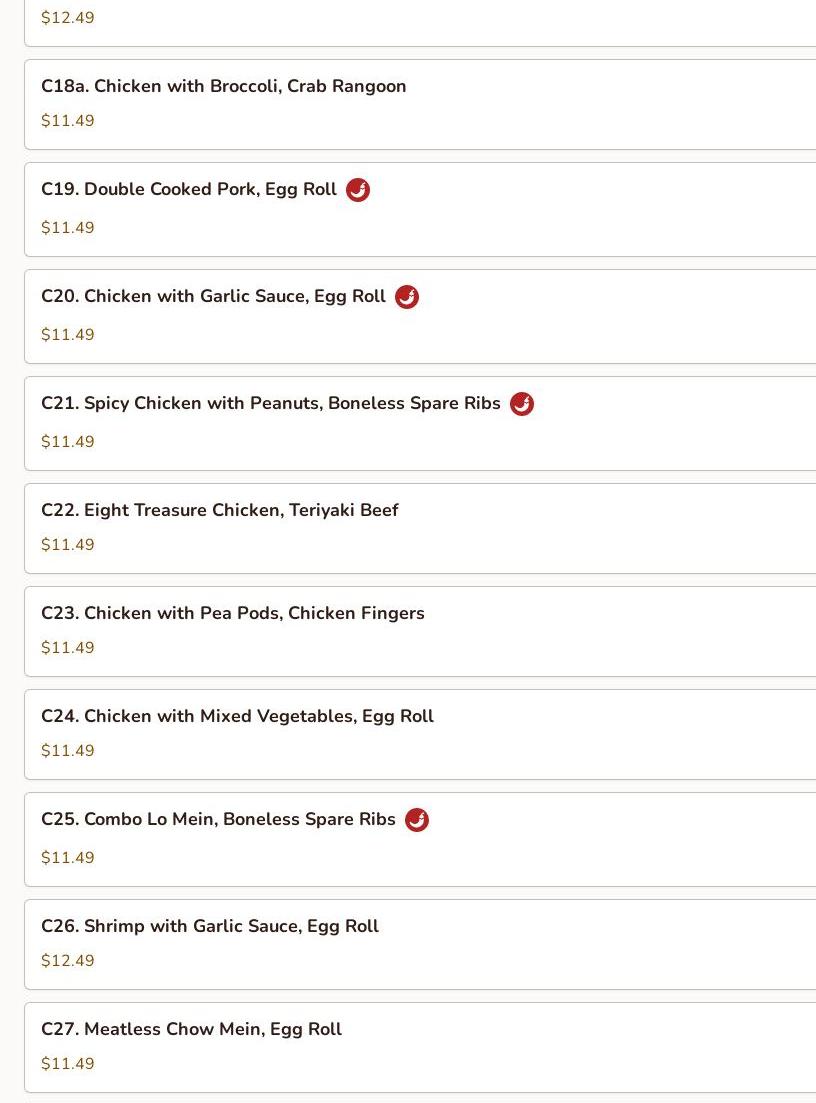816x1103 pixels.
Task: Open C23 Chicken with Pea Pods, Chicken Fingers
Action: pyautogui.click(x=233, y=613)
